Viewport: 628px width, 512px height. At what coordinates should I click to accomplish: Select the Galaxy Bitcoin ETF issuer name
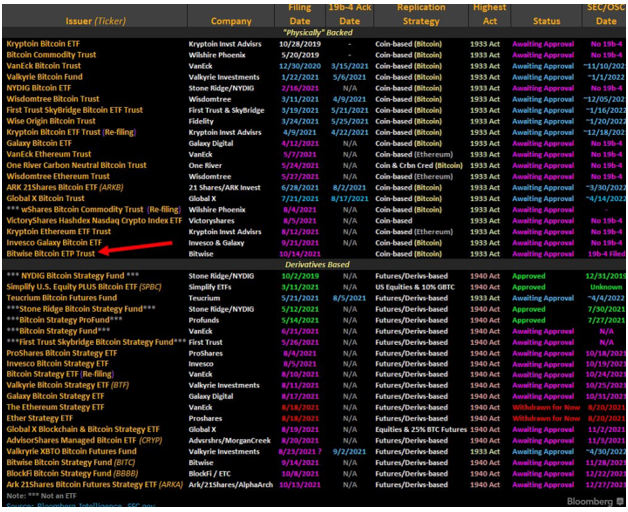39,143
